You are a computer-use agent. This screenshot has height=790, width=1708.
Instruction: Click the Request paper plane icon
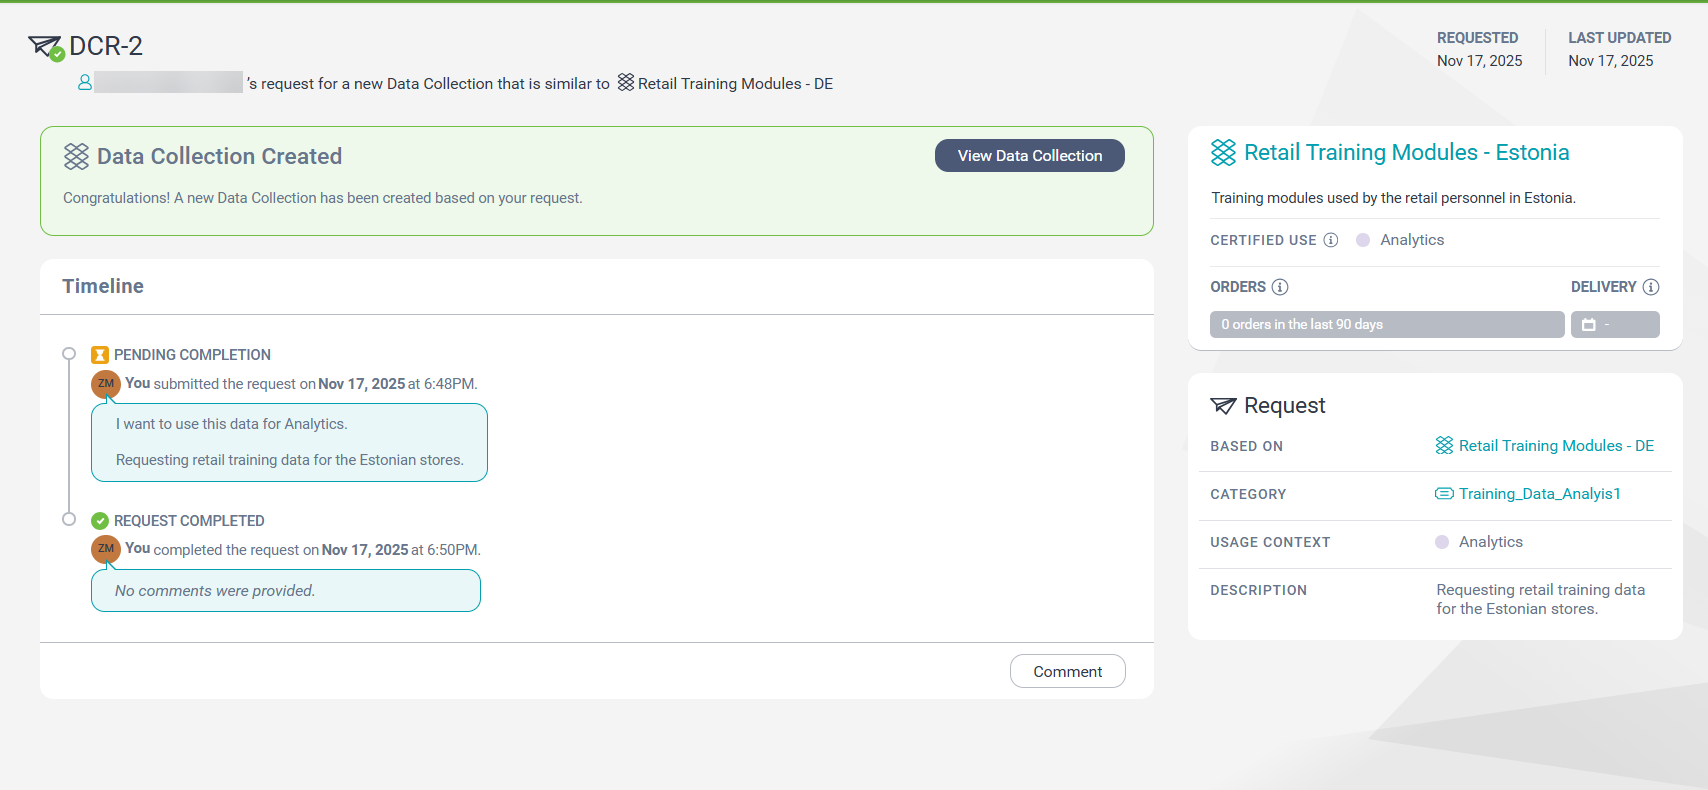1223,405
